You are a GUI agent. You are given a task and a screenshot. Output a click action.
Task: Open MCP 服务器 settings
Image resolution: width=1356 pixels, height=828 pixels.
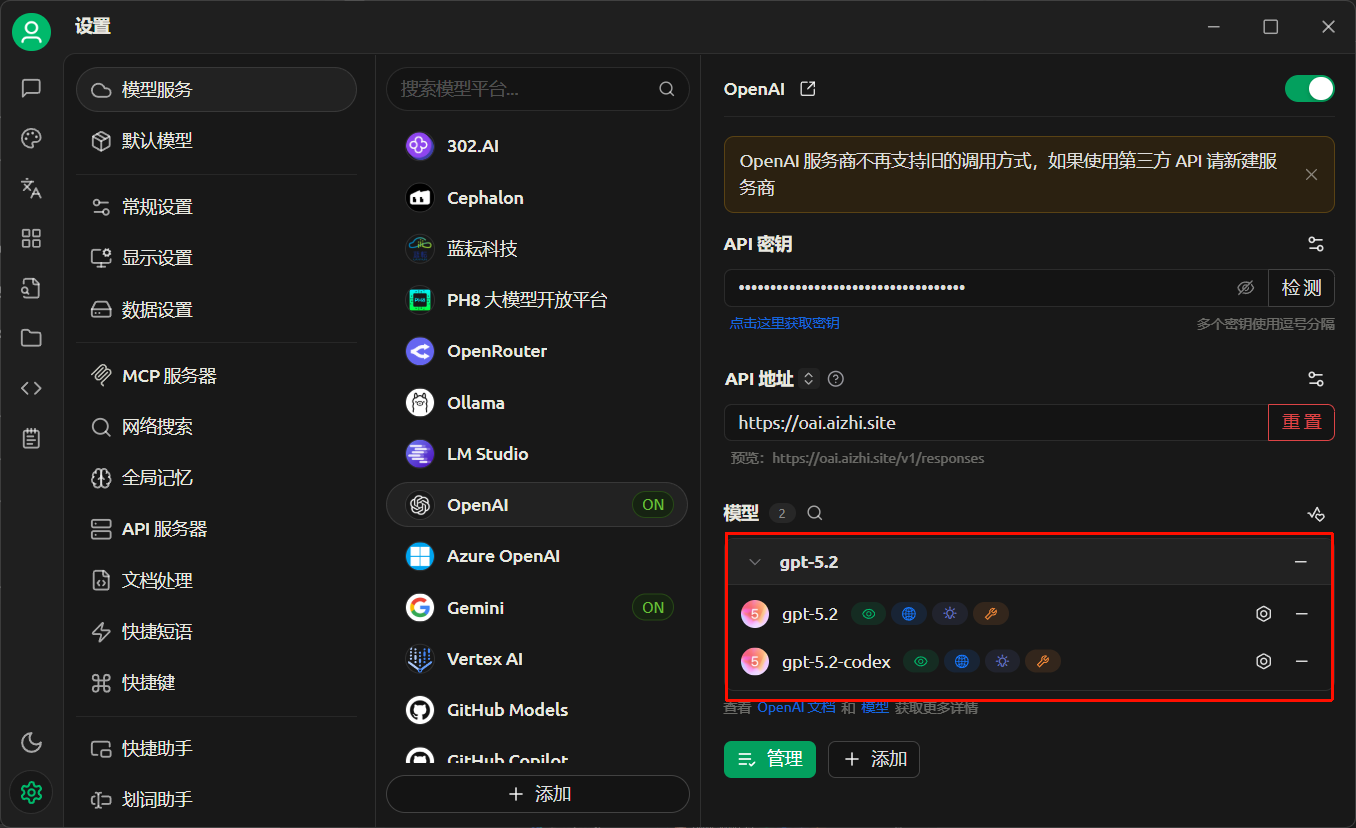pyautogui.click(x=216, y=376)
